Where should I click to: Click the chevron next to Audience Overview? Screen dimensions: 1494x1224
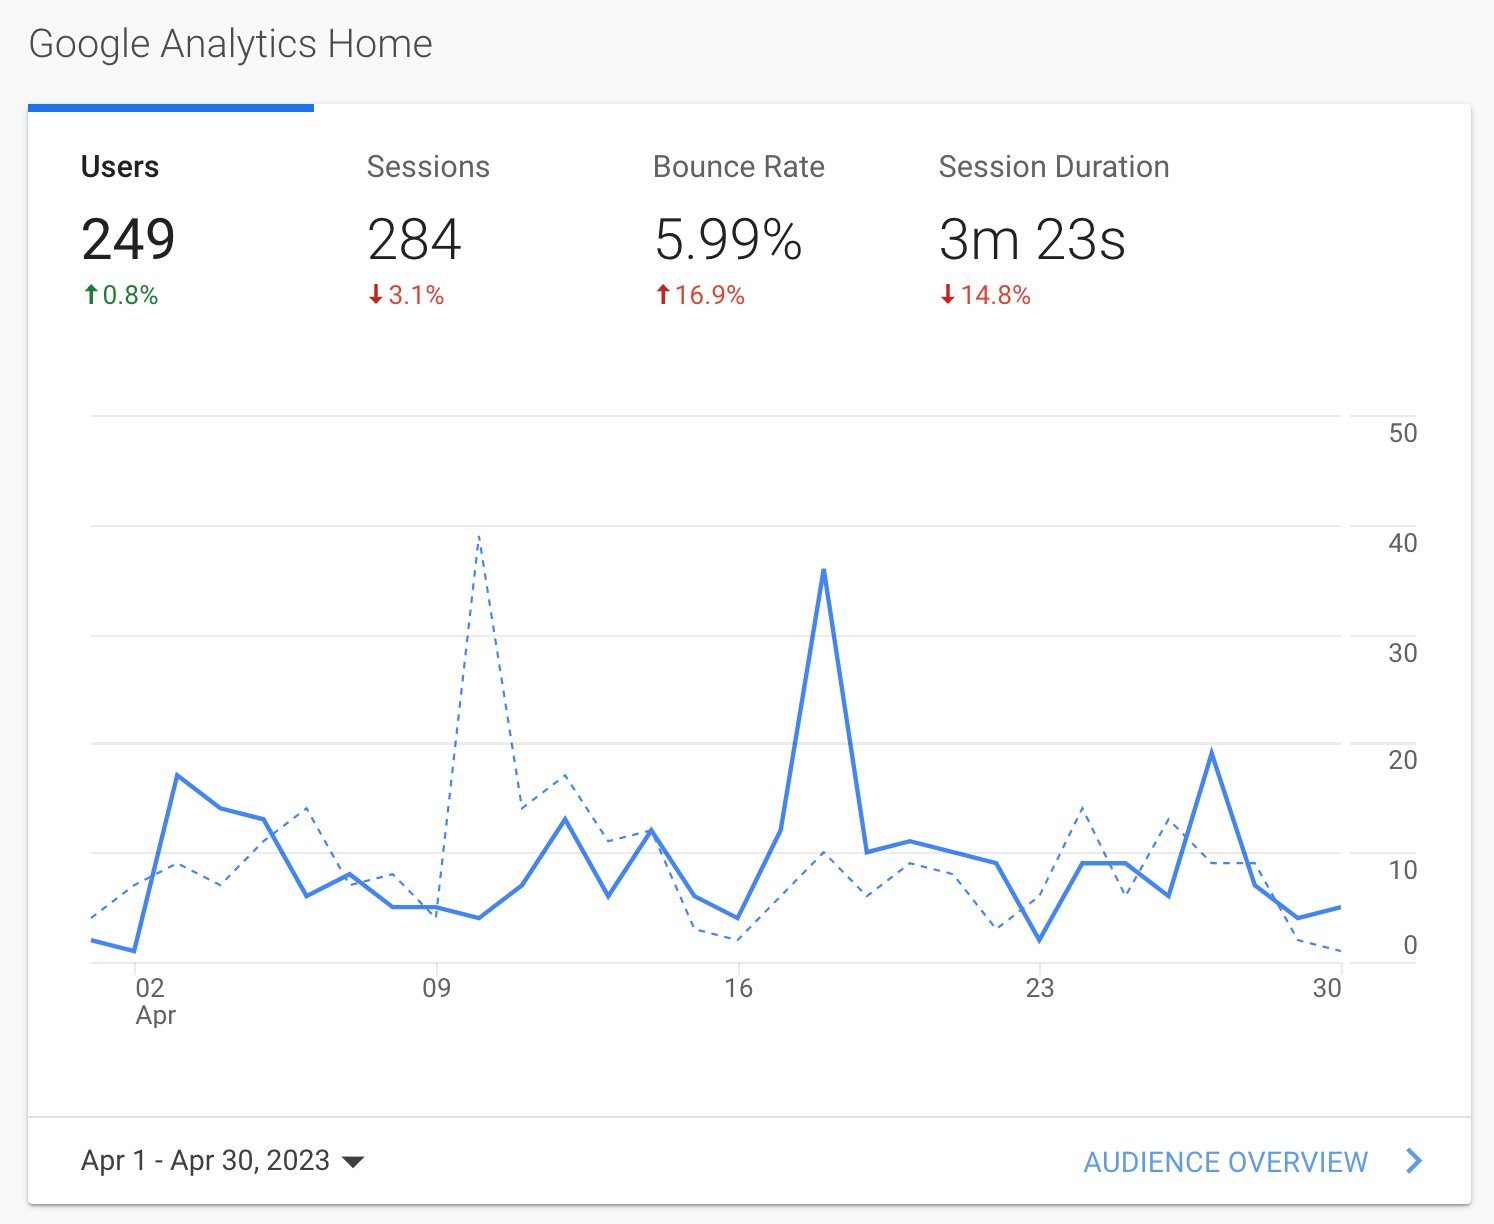point(1413,1161)
